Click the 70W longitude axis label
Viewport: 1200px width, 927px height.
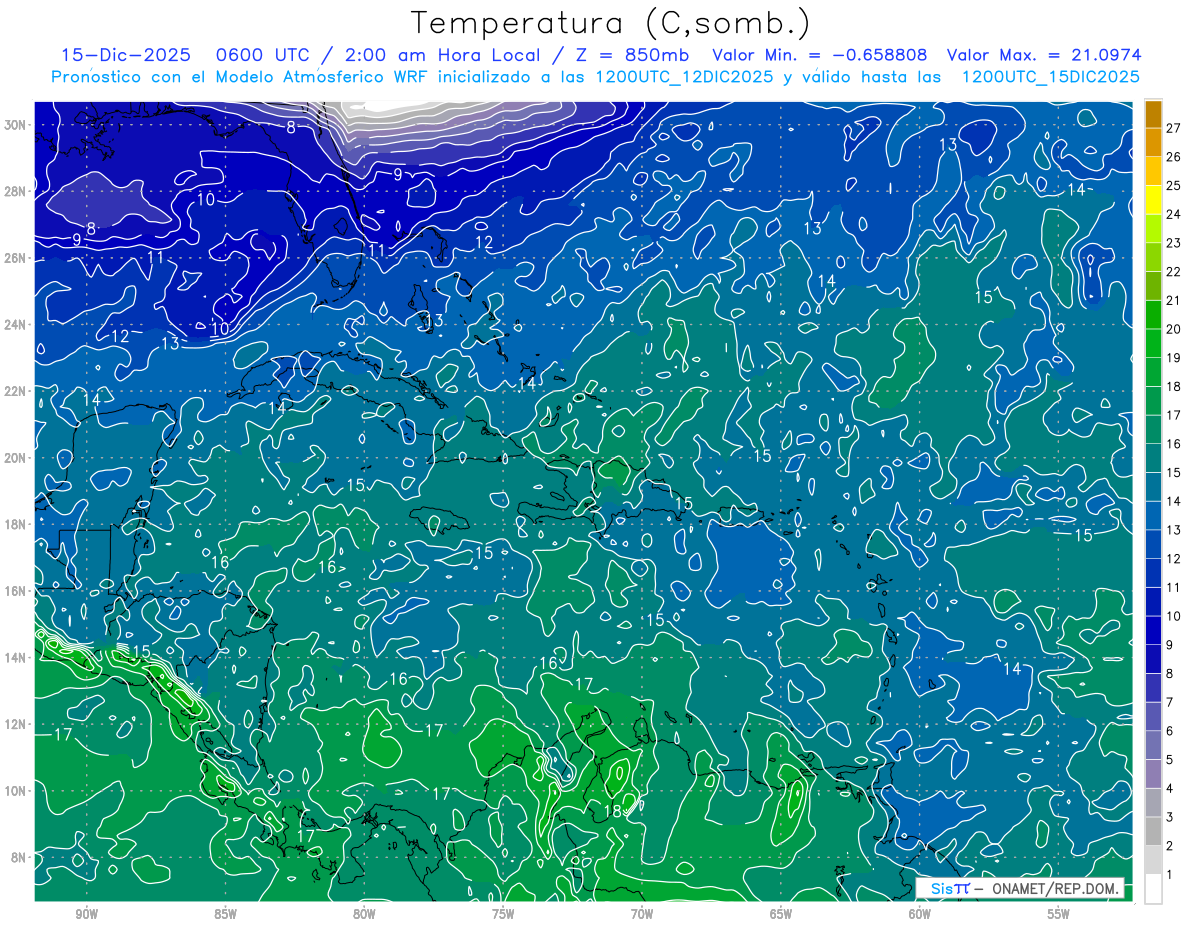pyautogui.click(x=642, y=914)
